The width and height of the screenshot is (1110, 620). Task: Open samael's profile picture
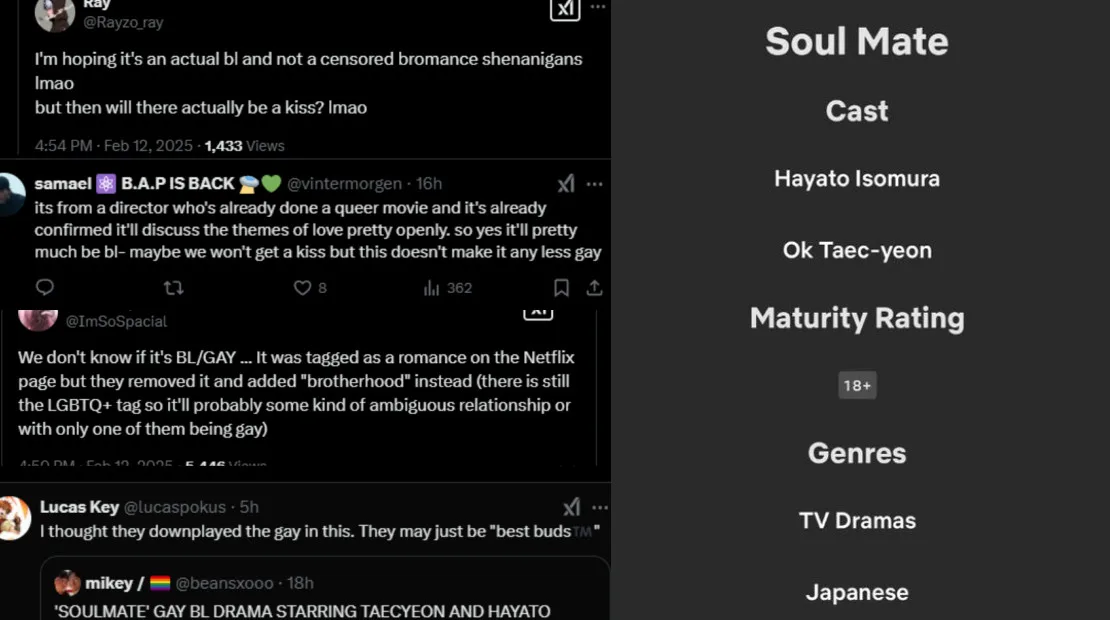click(x=11, y=194)
